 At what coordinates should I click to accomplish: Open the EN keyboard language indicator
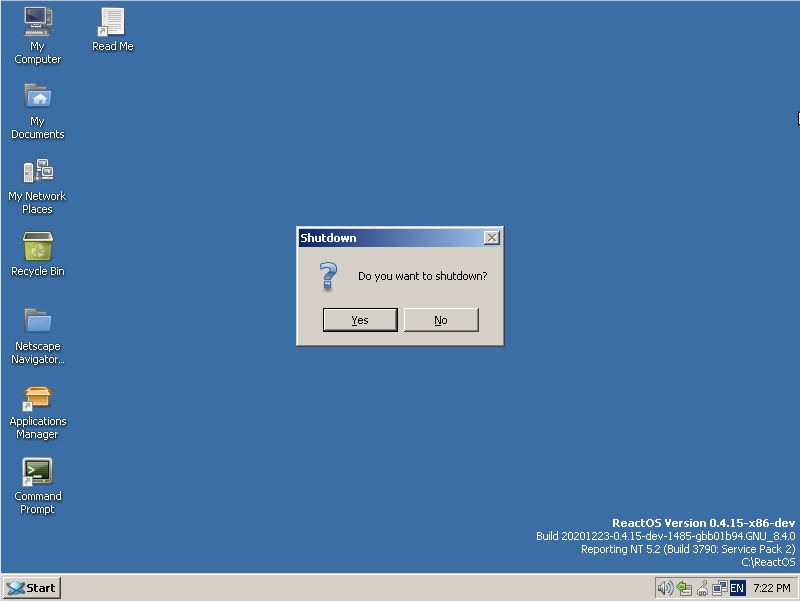tap(738, 588)
